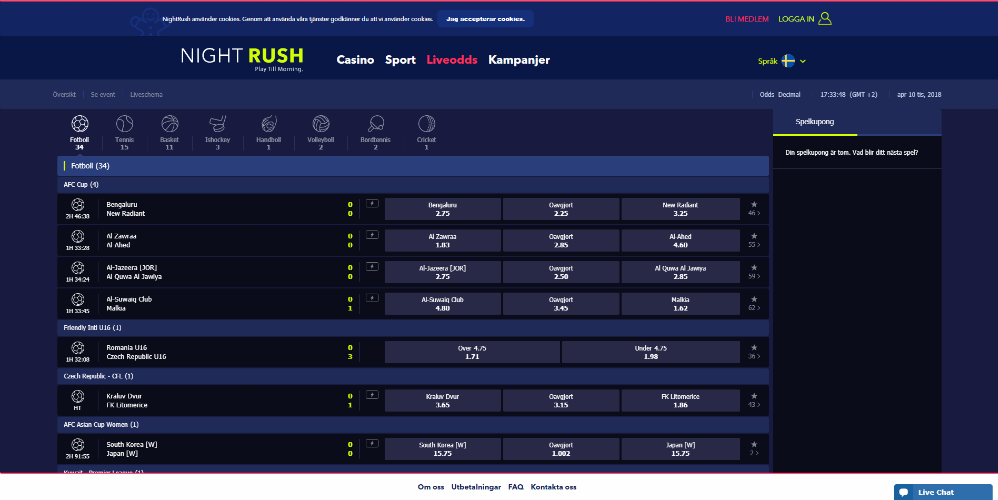Favorite the South Korea vs Japan match
Screen dimensions: 998x500
point(754,445)
